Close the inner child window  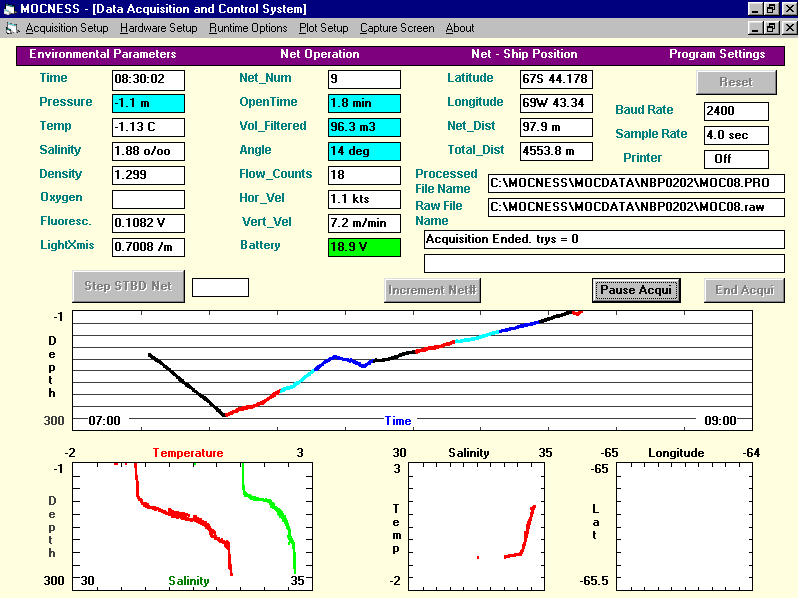(x=789, y=28)
